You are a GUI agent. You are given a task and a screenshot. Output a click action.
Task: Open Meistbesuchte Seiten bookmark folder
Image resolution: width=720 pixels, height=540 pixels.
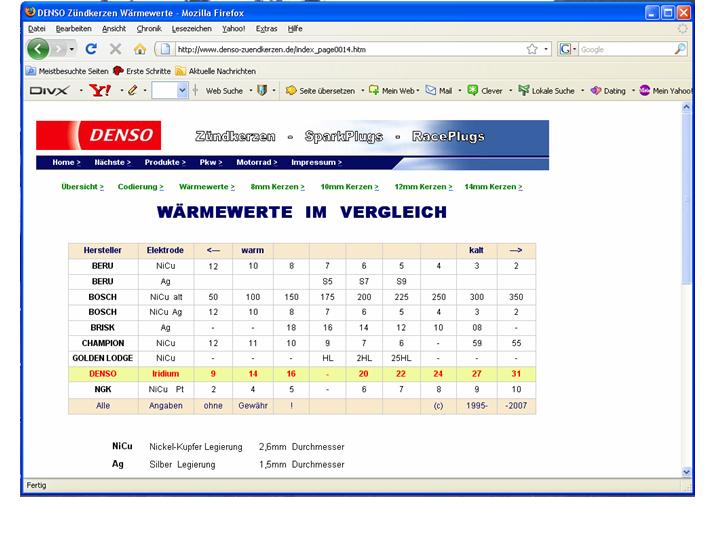click(x=67, y=71)
